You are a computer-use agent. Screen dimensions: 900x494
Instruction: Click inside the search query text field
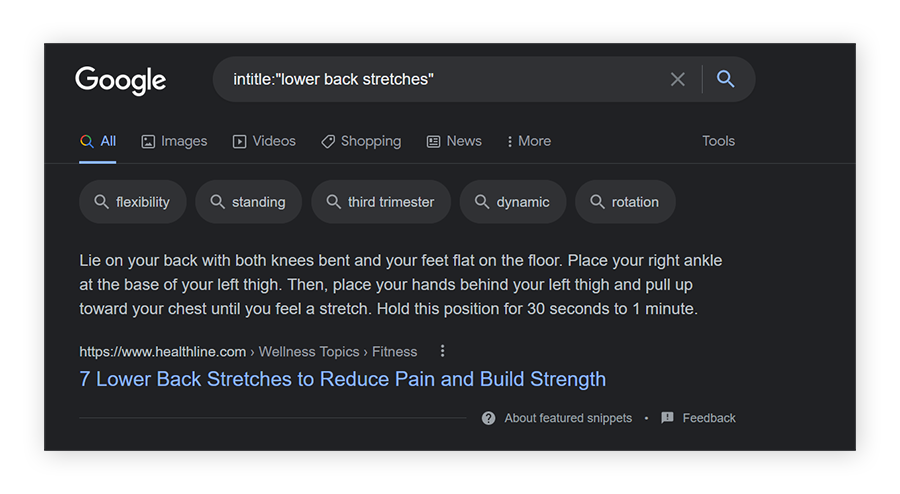coord(440,79)
